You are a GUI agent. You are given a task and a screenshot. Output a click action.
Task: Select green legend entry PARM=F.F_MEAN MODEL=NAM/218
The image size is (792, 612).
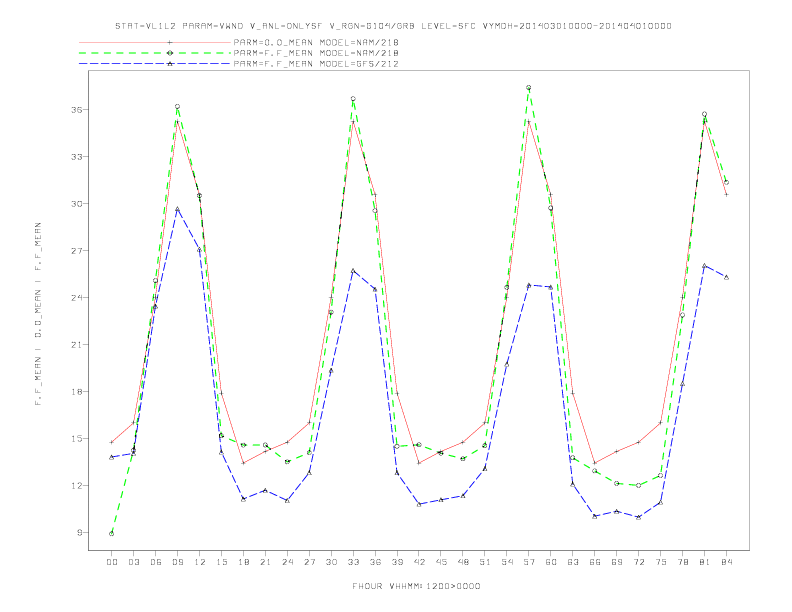pos(316,53)
